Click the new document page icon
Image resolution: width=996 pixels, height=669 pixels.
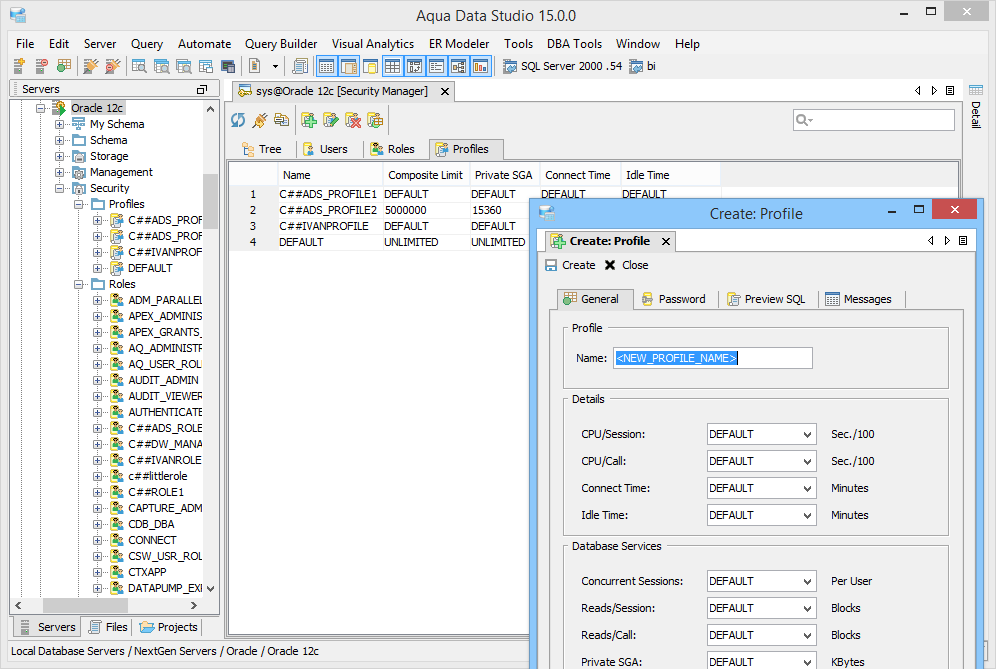coord(255,66)
